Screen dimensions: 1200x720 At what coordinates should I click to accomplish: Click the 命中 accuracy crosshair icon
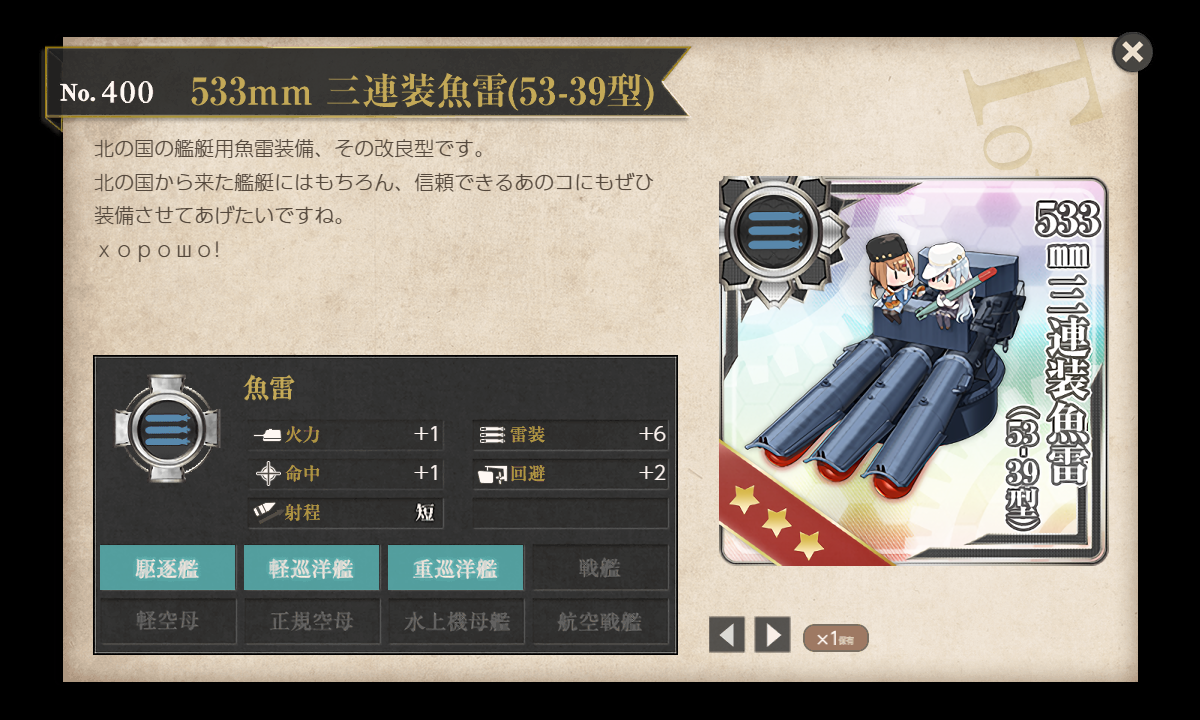pos(268,474)
